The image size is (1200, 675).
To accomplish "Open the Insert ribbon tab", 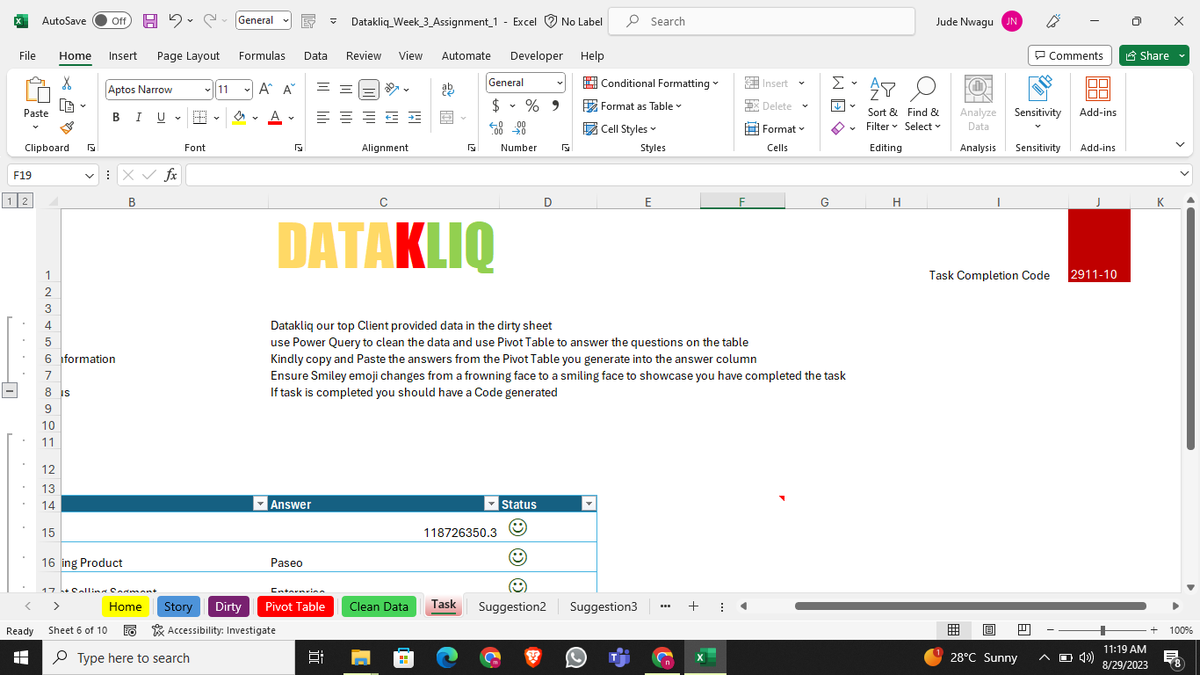I will (x=123, y=56).
